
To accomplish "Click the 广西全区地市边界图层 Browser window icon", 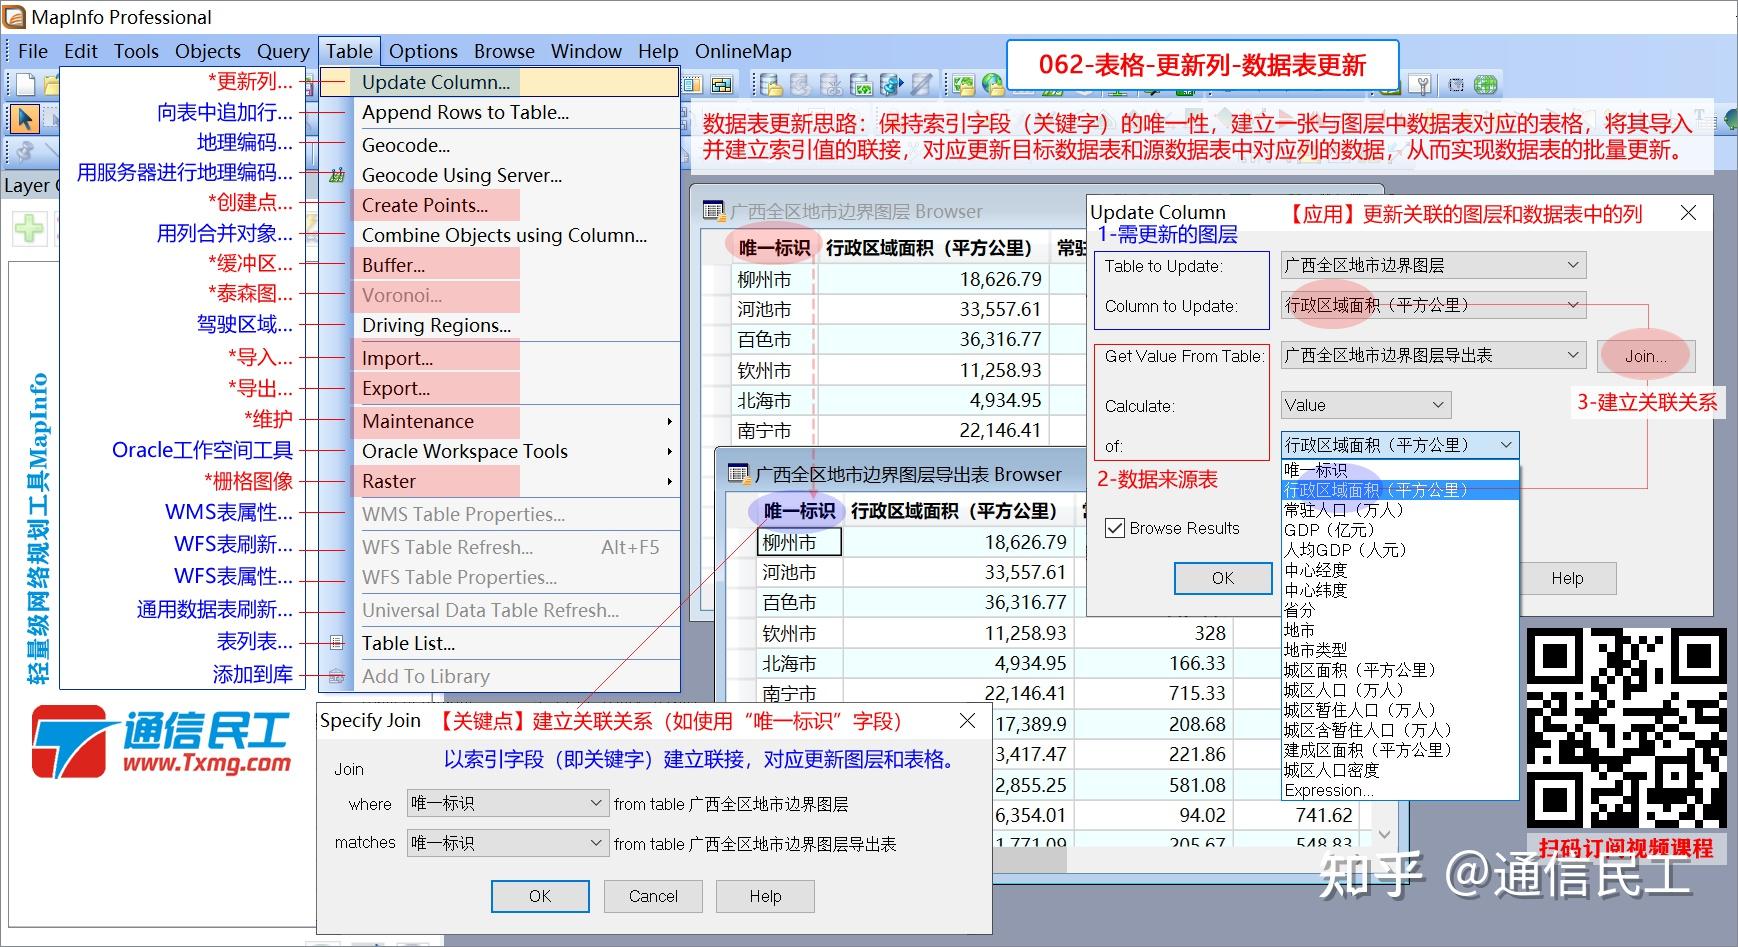I will pyautogui.click(x=713, y=211).
